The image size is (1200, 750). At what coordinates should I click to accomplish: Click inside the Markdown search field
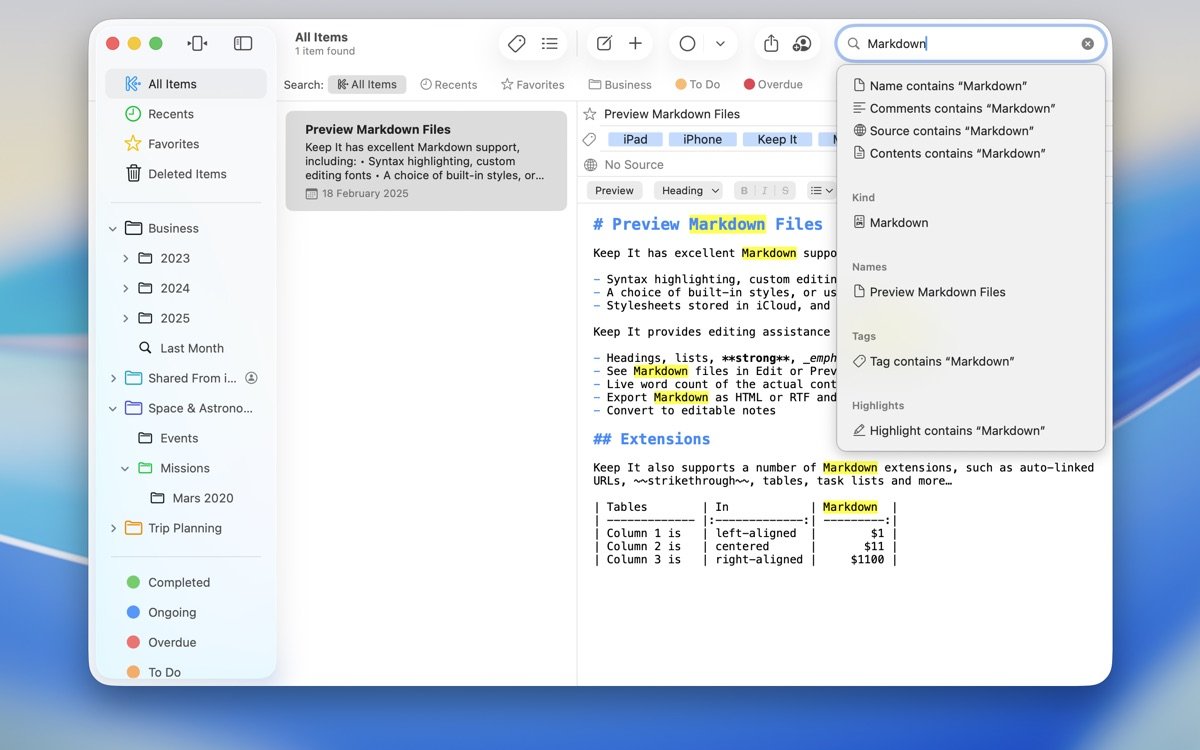[x=965, y=44]
